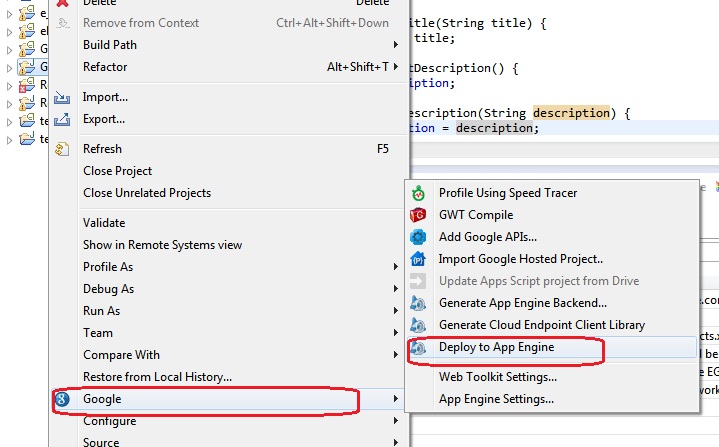Click the Deploy to App Engine icon
The width and height of the screenshot is (719, 447).
click(x=419, y=348)
